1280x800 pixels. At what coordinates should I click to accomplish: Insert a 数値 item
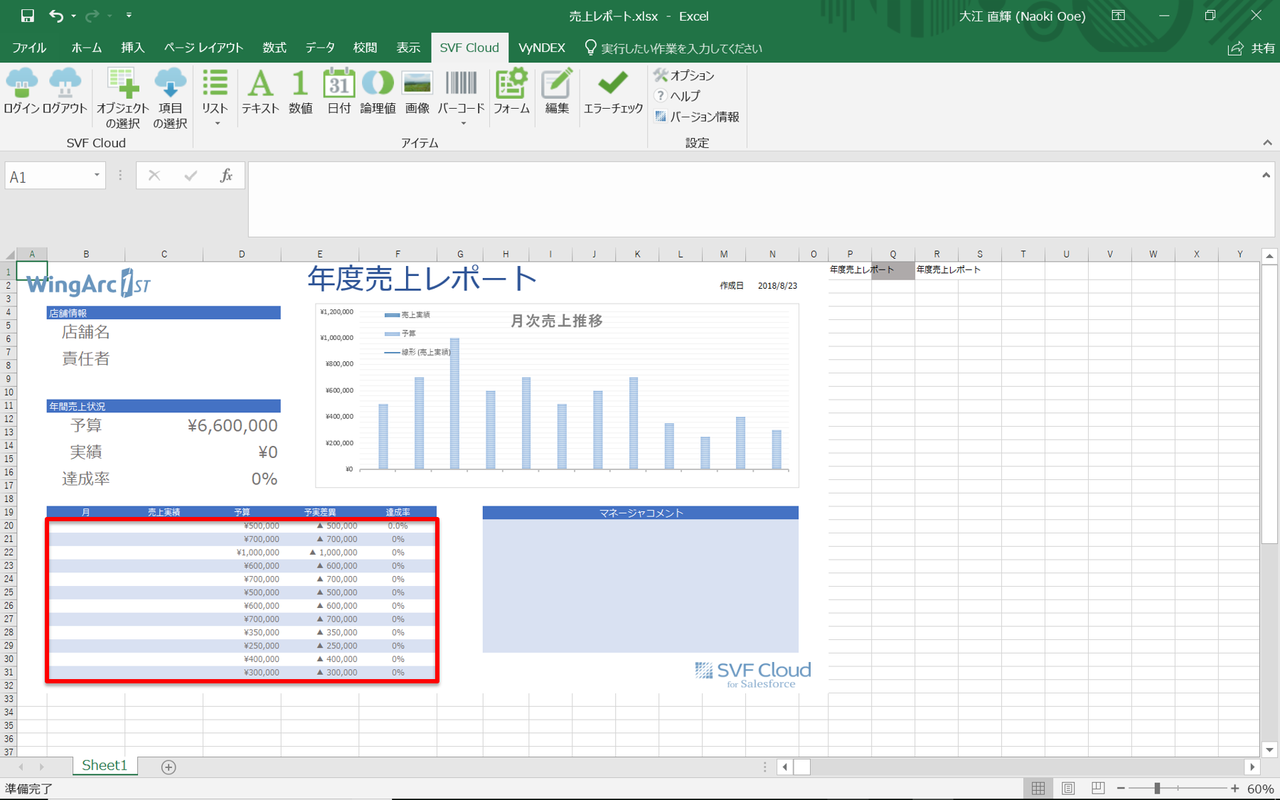tap(300, 92)
